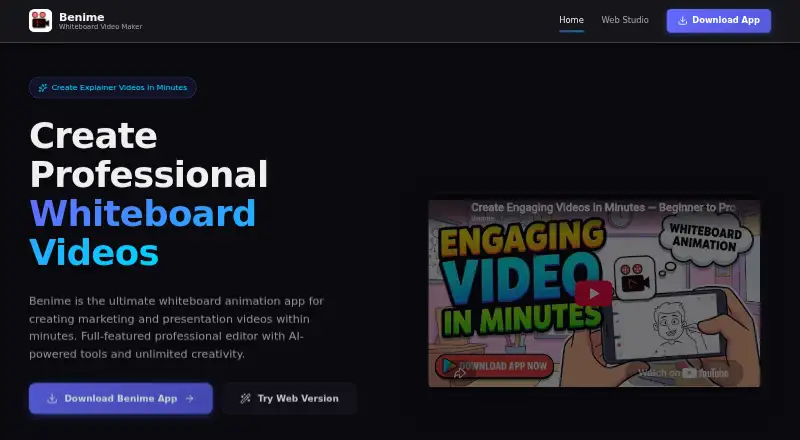Click the sparkle icon in explainer badge

click(43, 88)
